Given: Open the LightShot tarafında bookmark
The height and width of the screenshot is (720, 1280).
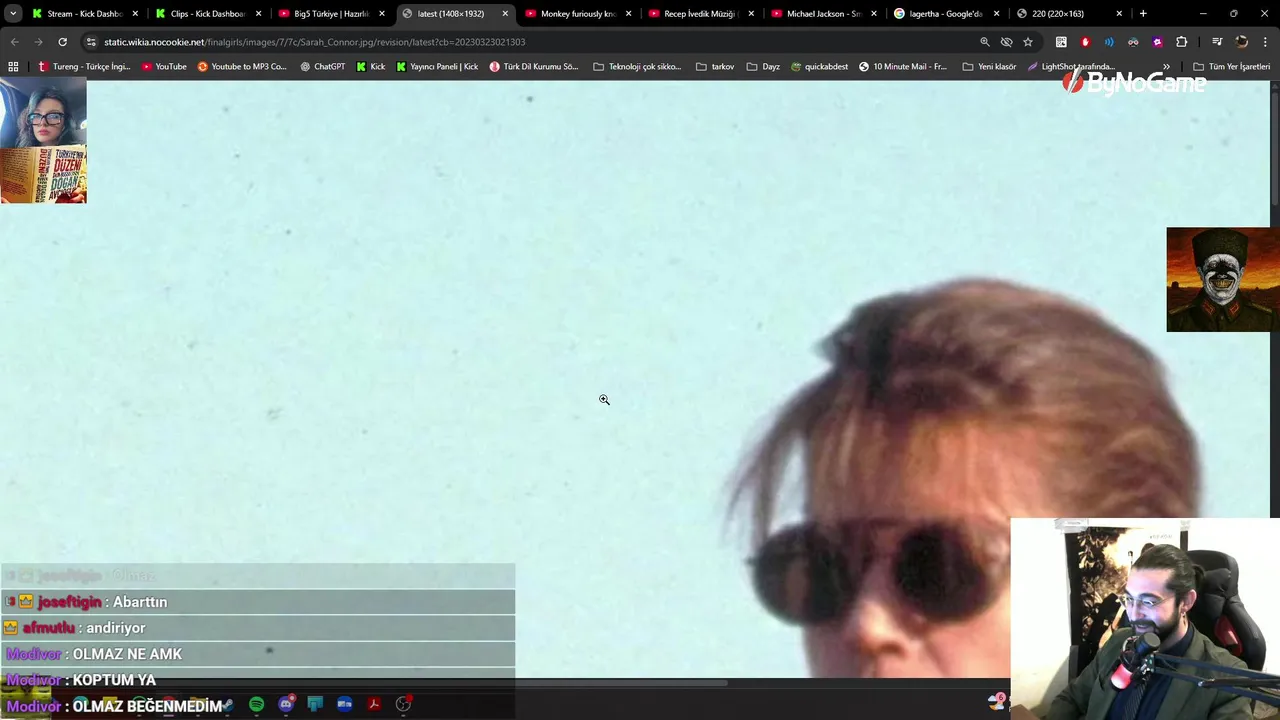Looking at the screenshot, I should pyautogui.click(x=1071, y=66).
